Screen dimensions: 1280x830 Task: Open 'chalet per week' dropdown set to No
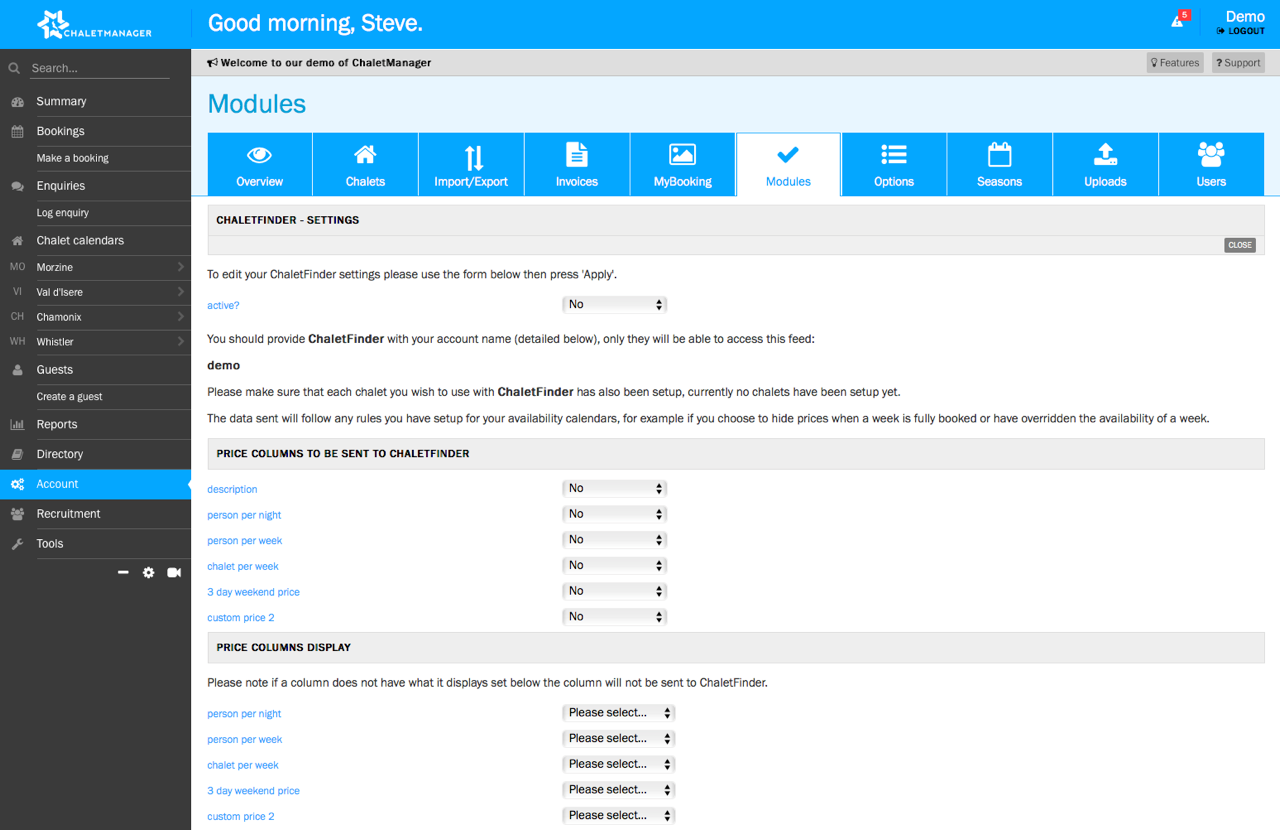point(614,566)
